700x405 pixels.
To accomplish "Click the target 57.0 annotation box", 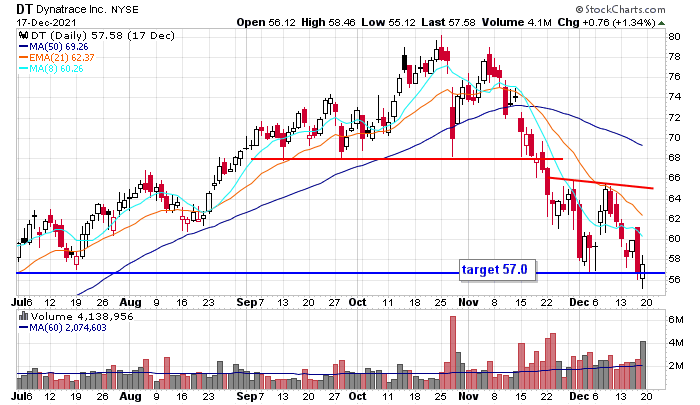I will click(x=497, y=270).
